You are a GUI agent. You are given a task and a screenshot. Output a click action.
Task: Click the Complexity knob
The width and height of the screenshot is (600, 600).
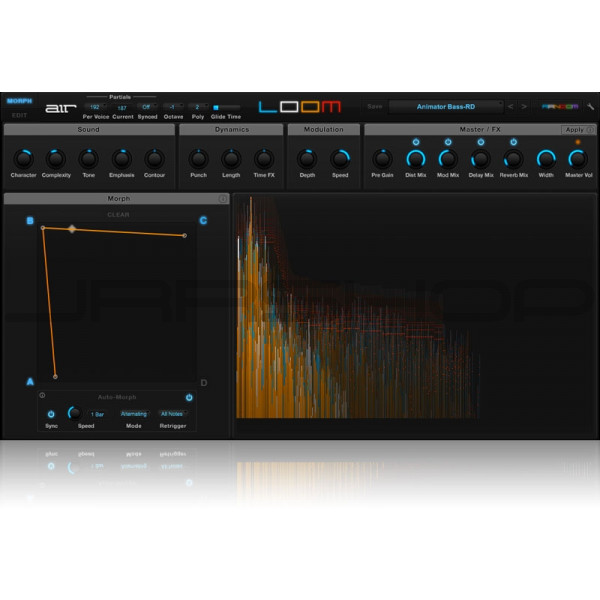coord(56,159)
